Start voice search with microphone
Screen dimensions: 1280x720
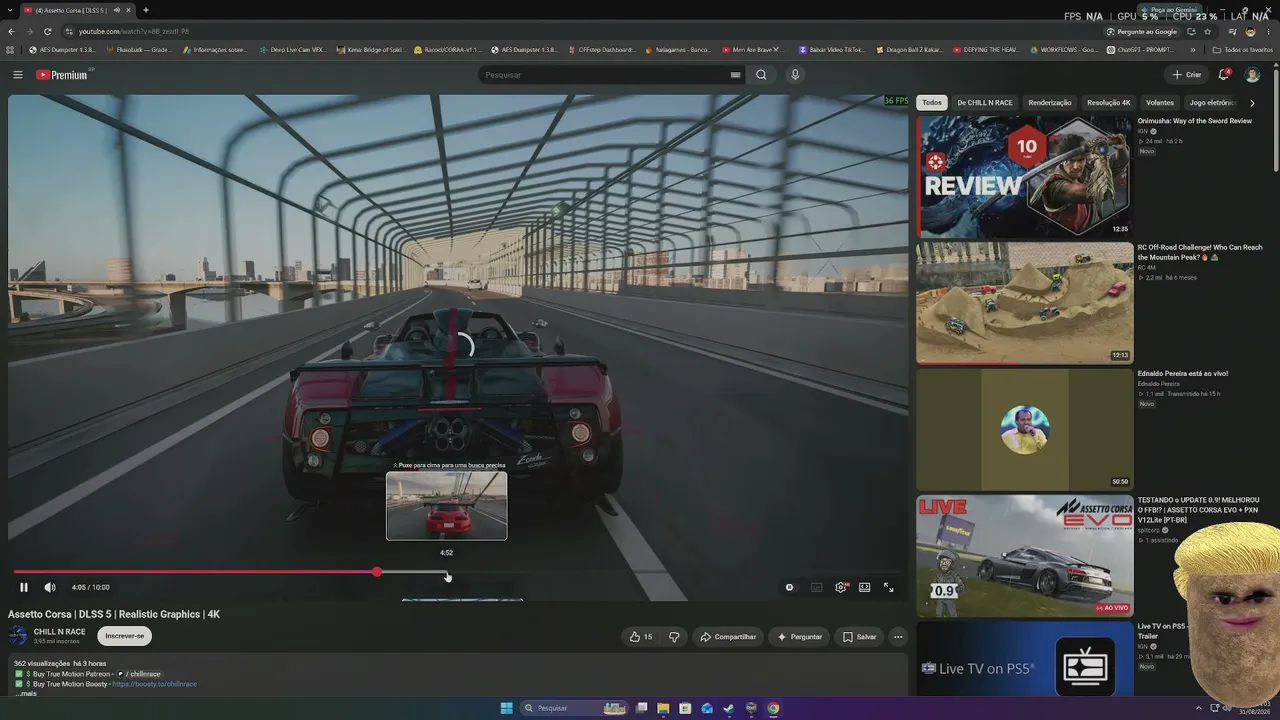pyautogui.click(x=795, y=75)
